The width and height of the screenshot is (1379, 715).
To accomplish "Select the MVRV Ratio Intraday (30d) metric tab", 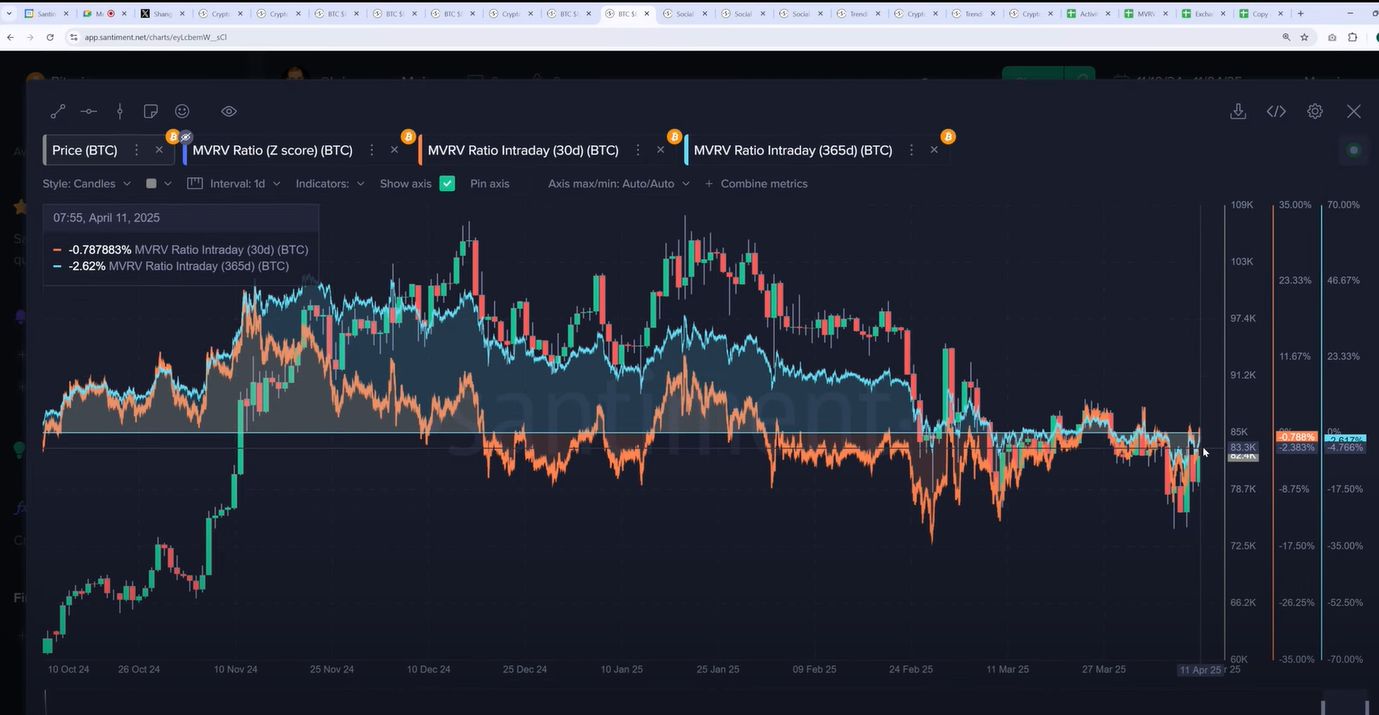I will tap(522, 151).
